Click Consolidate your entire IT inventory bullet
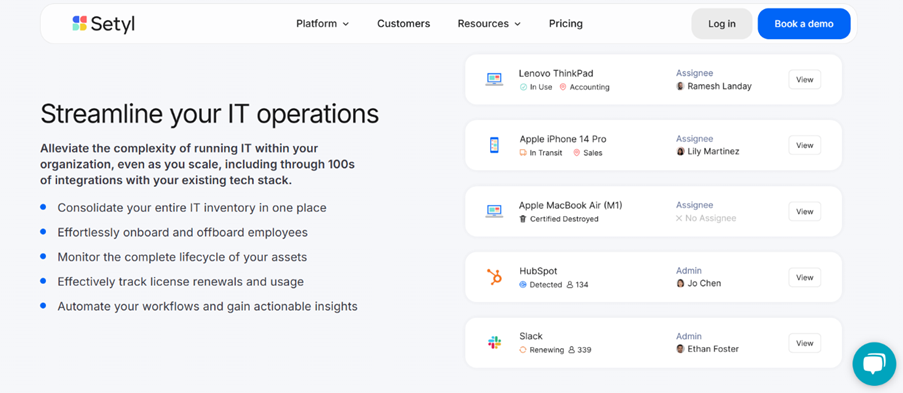Screen dimensions: 903x393 [192, 207]
